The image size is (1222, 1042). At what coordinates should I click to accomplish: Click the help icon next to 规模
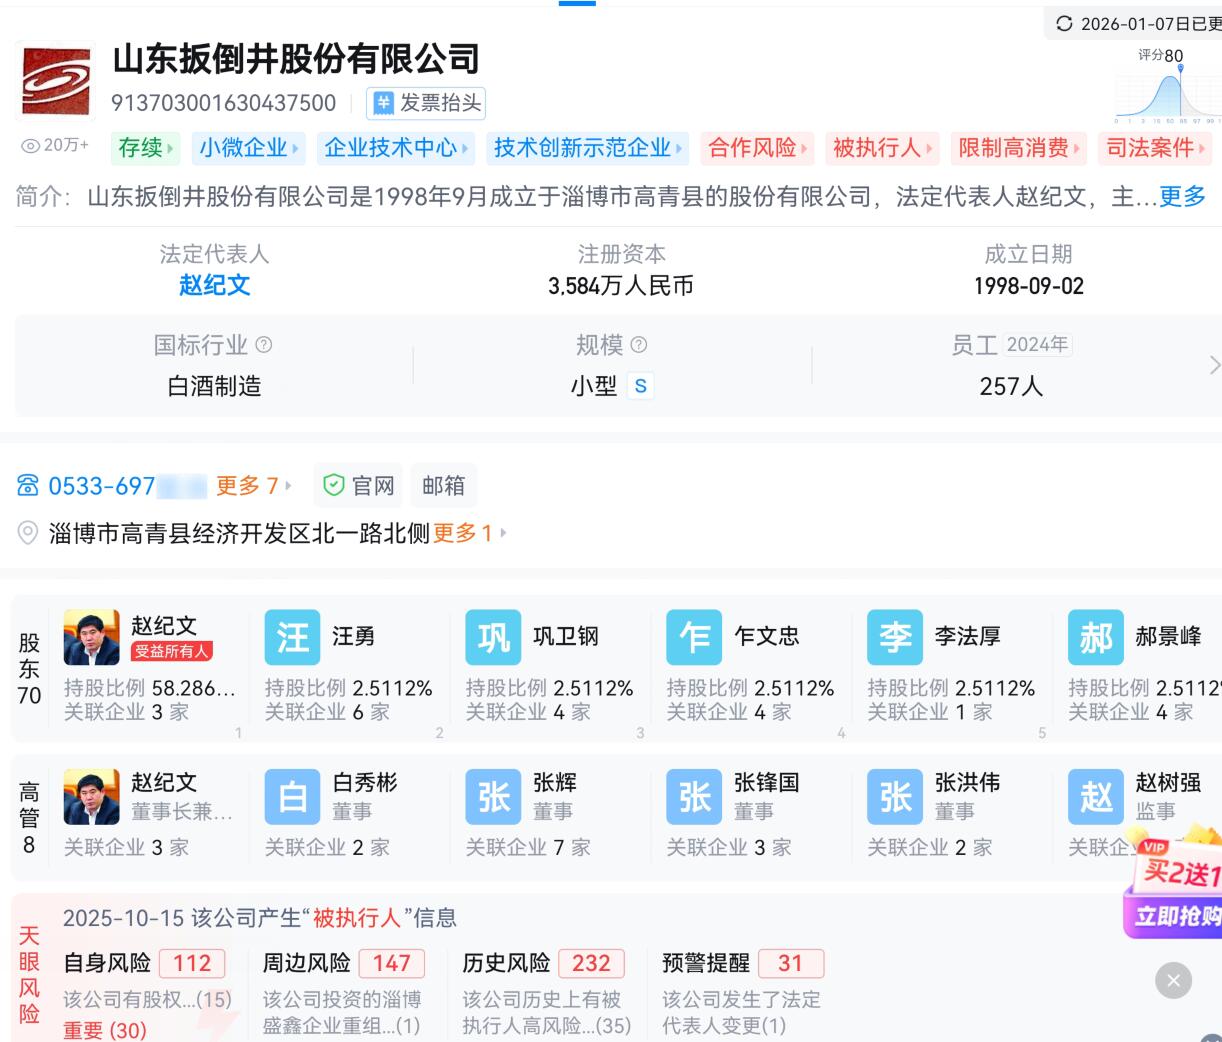(x=639, y=345)
